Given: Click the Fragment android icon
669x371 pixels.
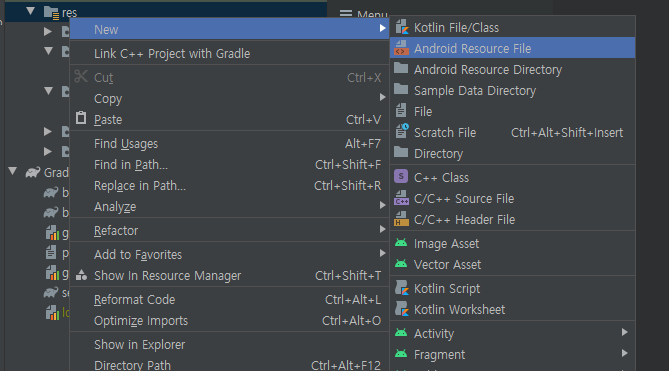Looking at the screenshot, I should (x=401, y=354).
